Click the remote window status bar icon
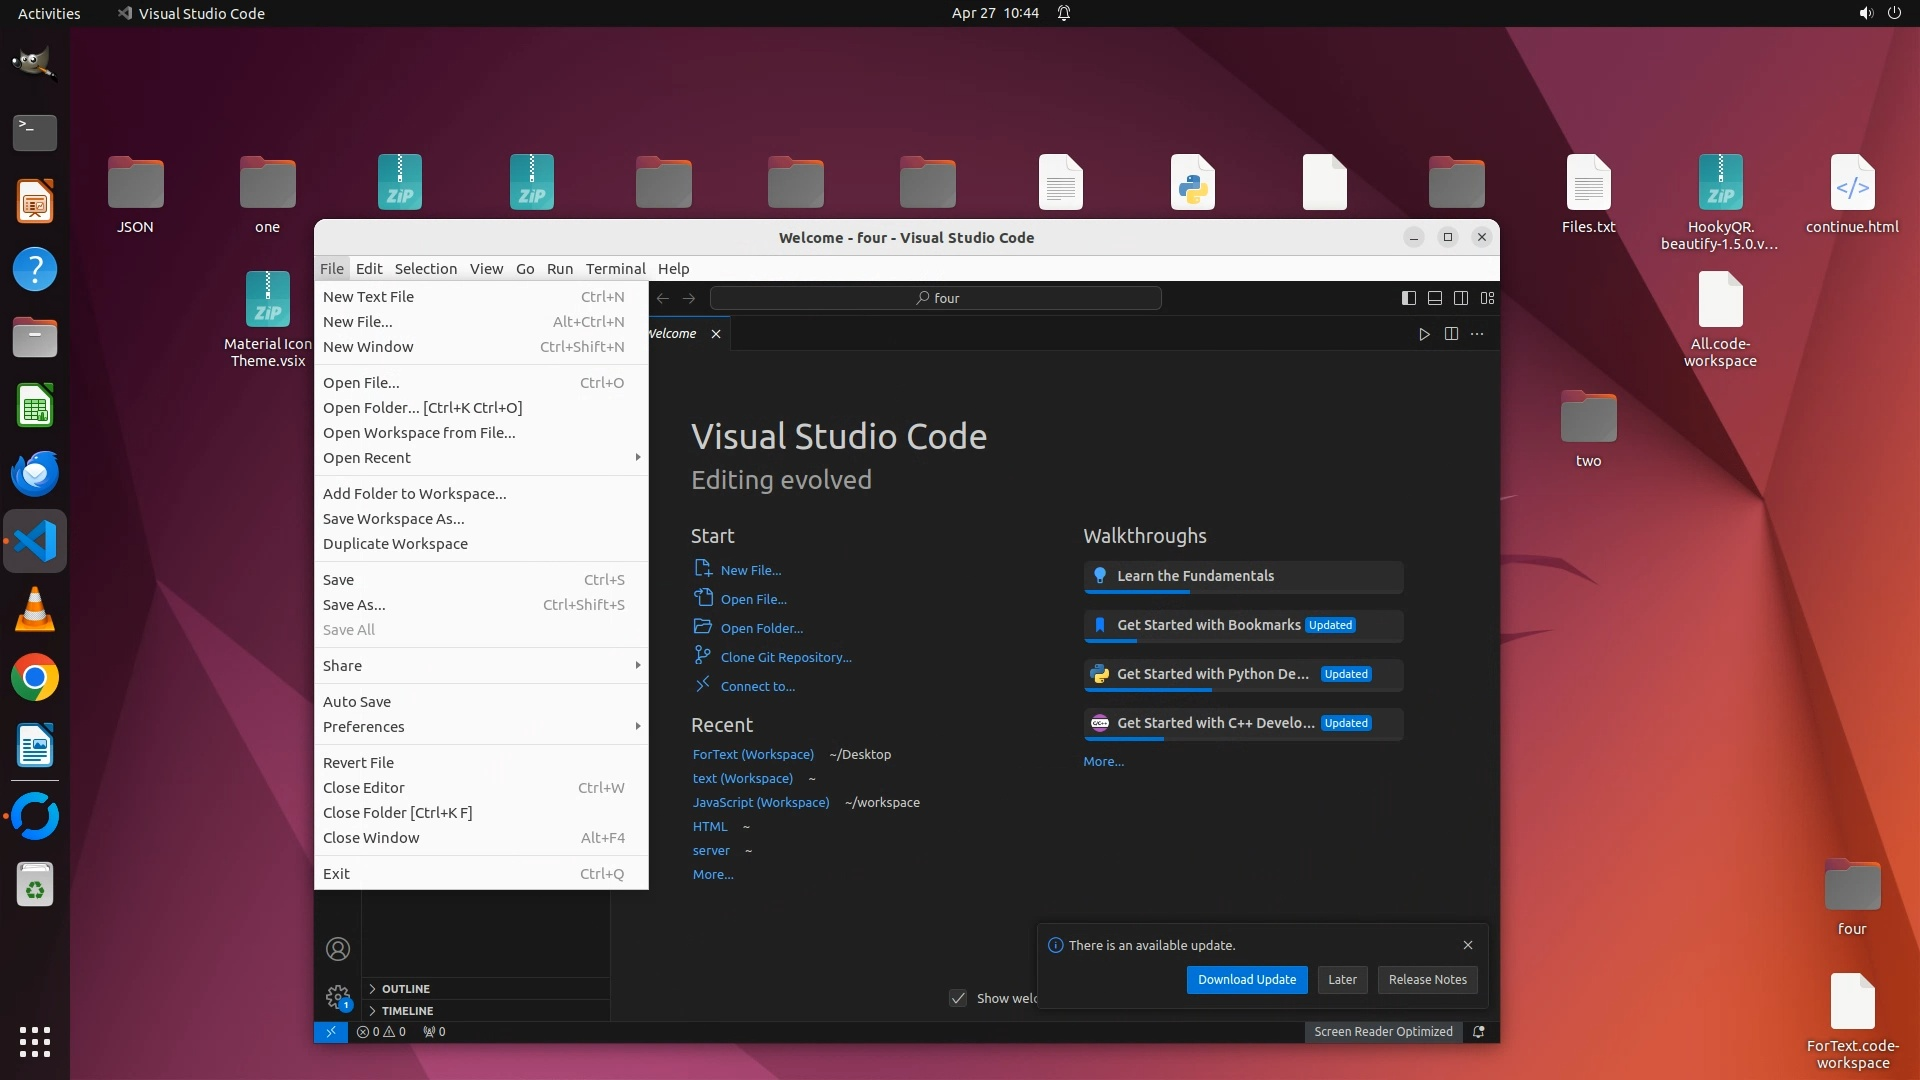The height and width of the screenshot is (1080, 1920). tap(331, 1032)
